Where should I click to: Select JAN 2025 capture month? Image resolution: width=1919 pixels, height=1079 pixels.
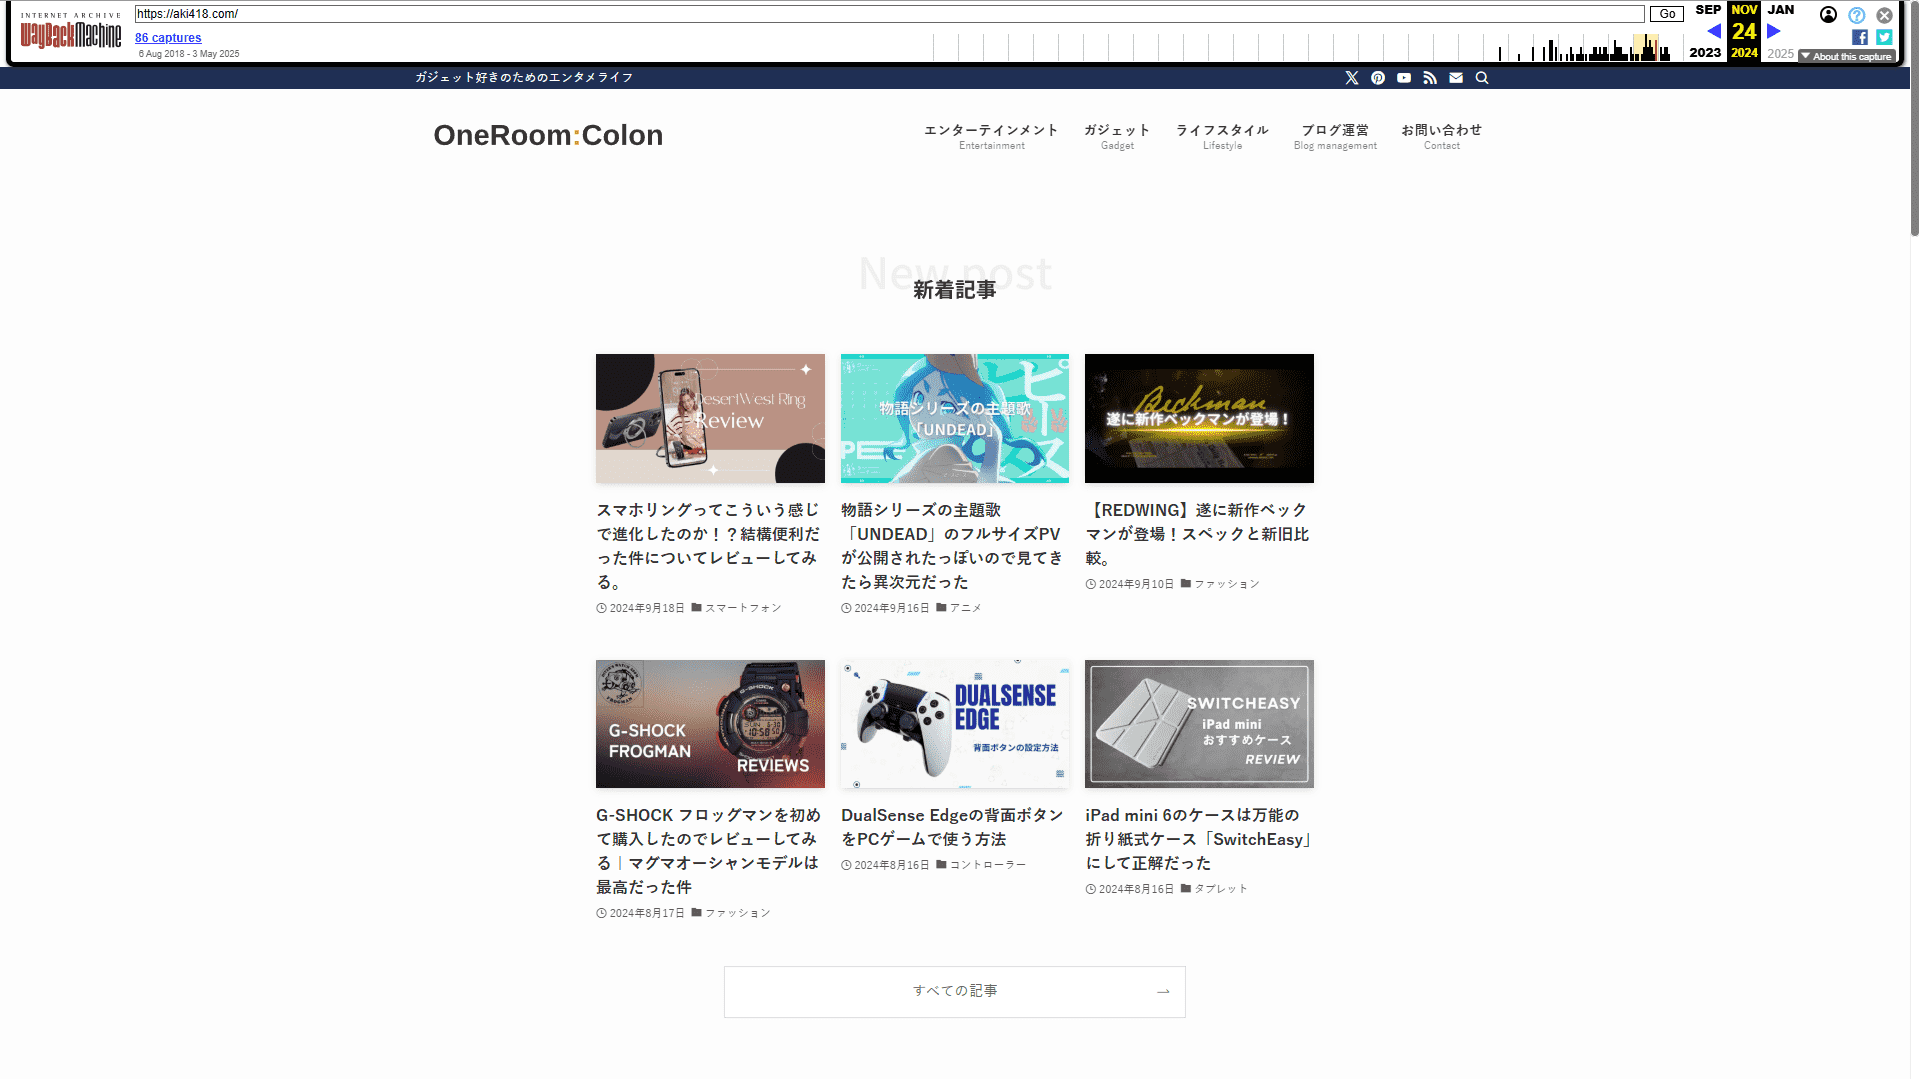click(1781, 31)
